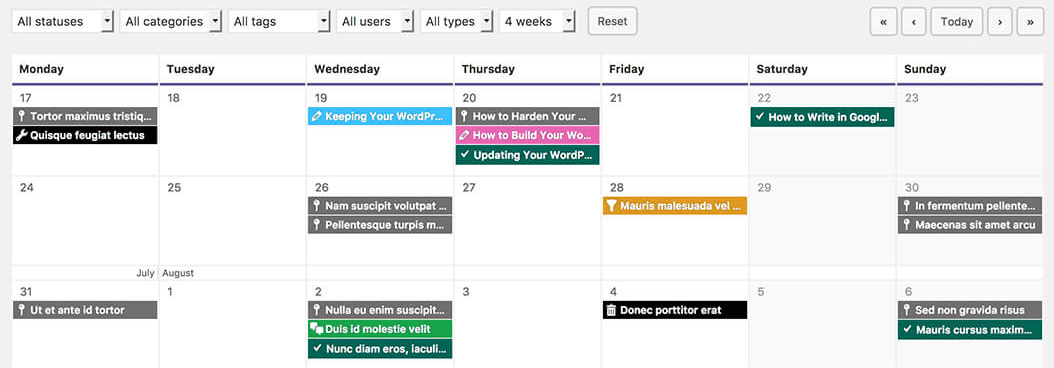Screen dimensions: 1054x368
Task: Click the Today button
Action: tap(957, 22)
